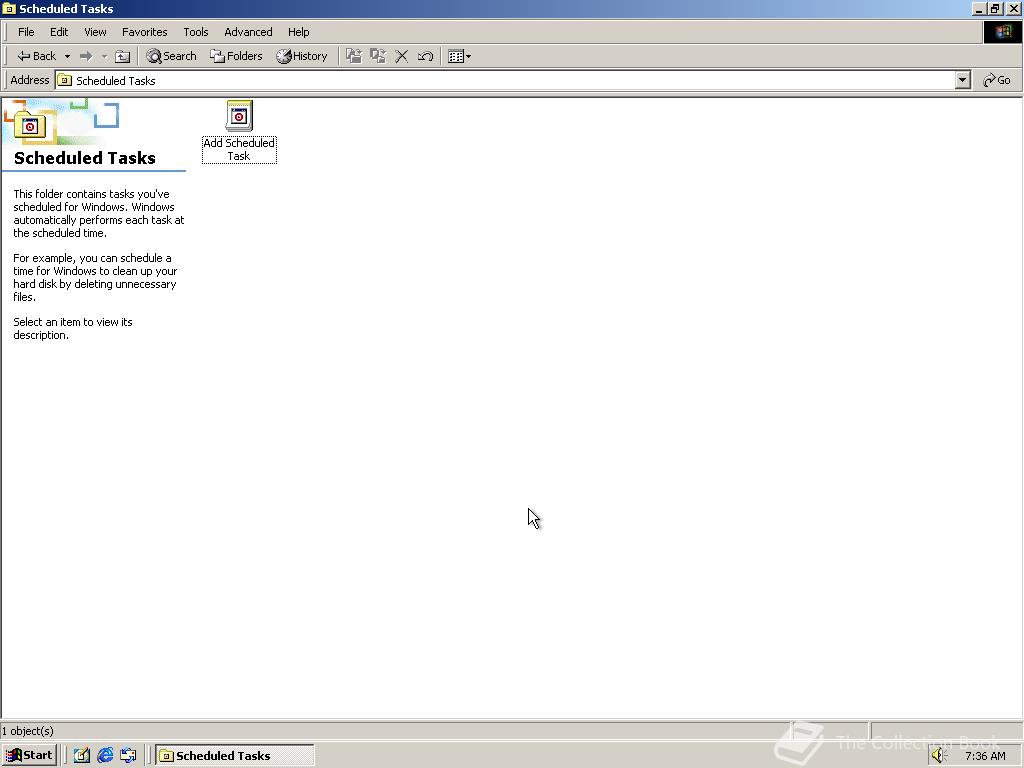Open the Views dropdown button

(460, 56)
